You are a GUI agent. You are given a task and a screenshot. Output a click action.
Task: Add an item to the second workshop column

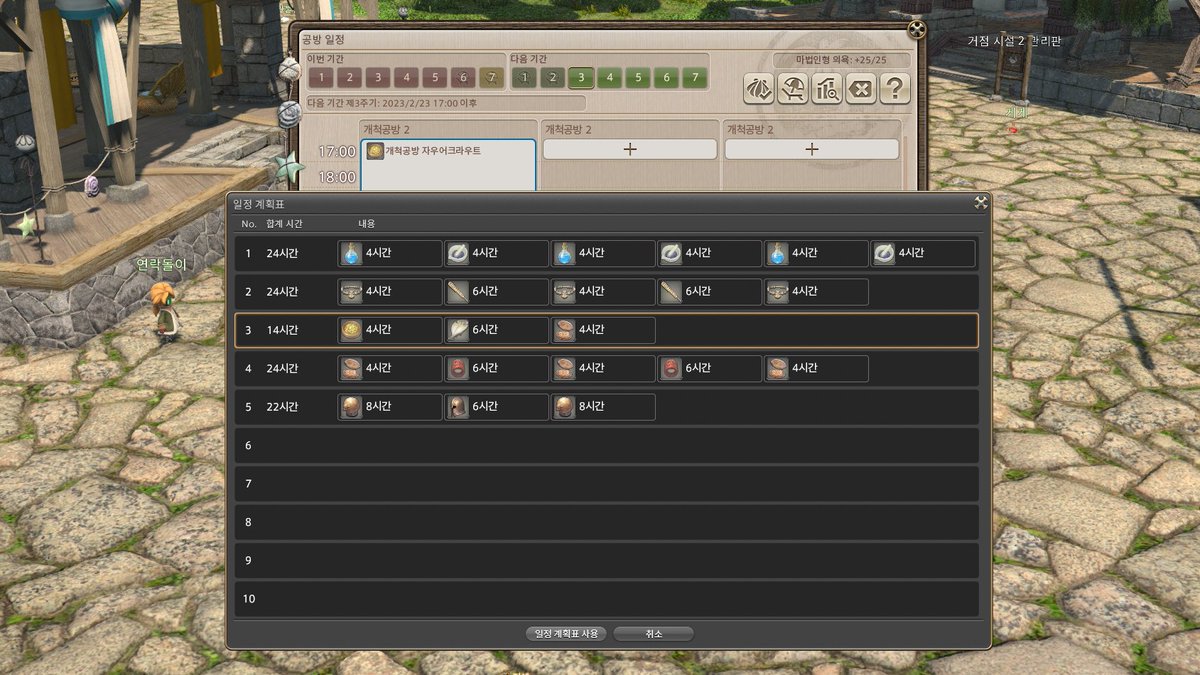[x=630, y=149]
